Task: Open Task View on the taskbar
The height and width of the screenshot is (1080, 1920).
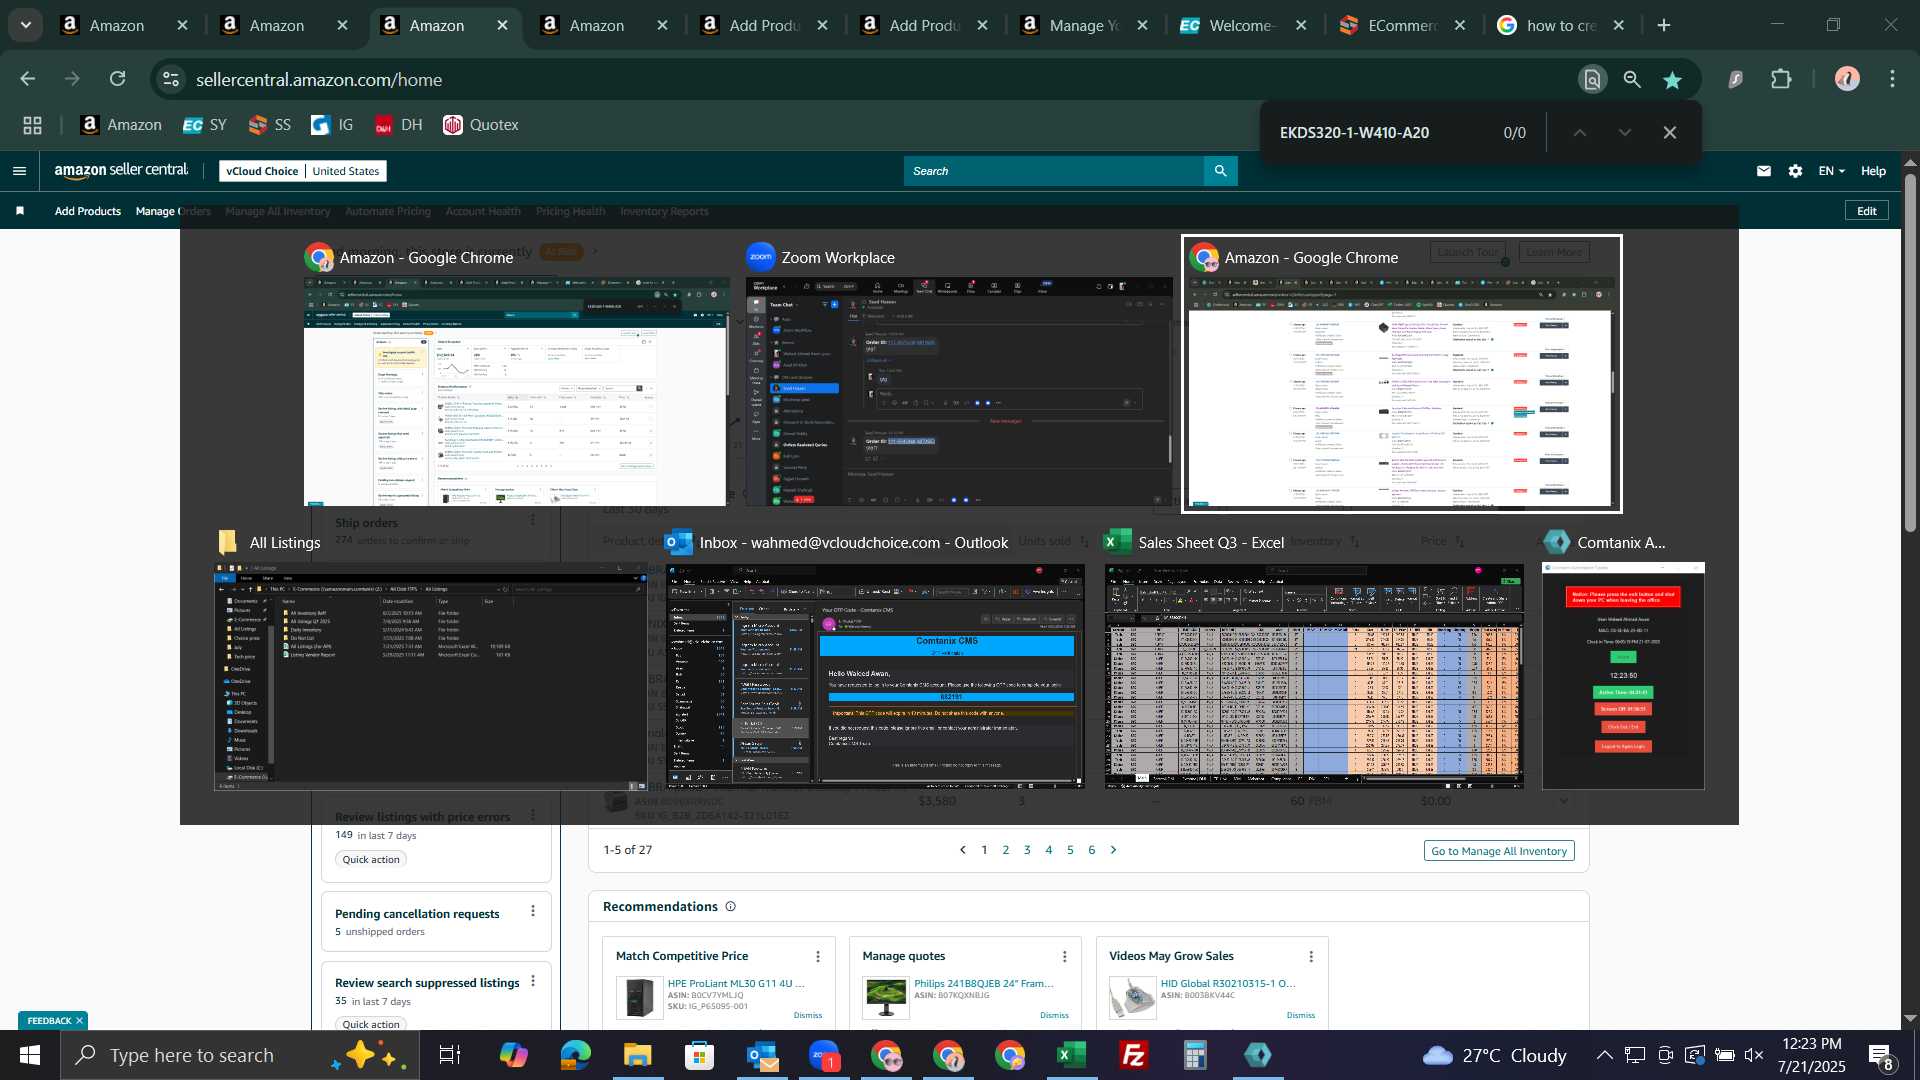Action: [x=450, y=1055]
